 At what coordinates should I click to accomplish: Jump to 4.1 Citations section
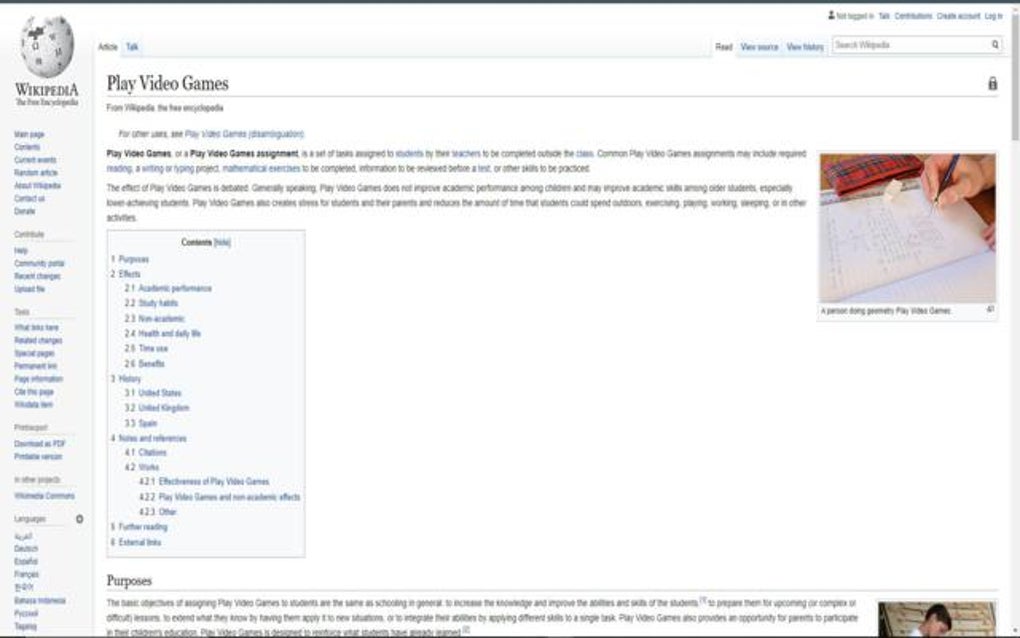pyautogui.click(x=146, y=453)
